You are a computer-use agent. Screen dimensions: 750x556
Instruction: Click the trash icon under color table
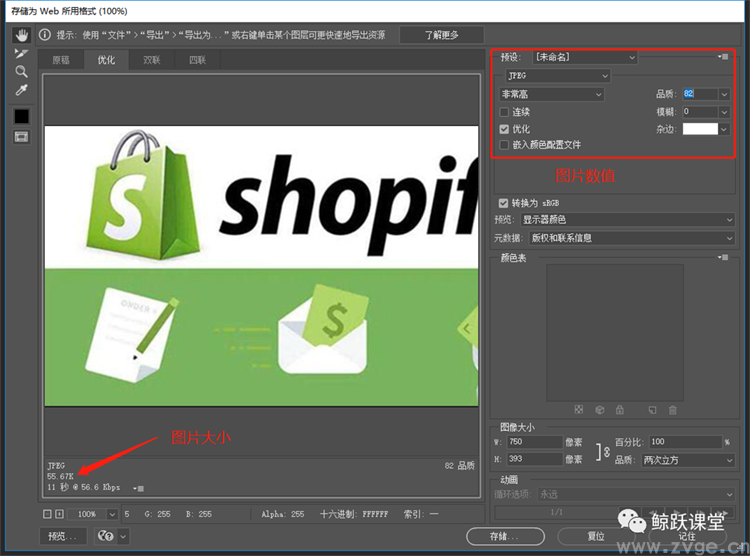click(672, 410)
